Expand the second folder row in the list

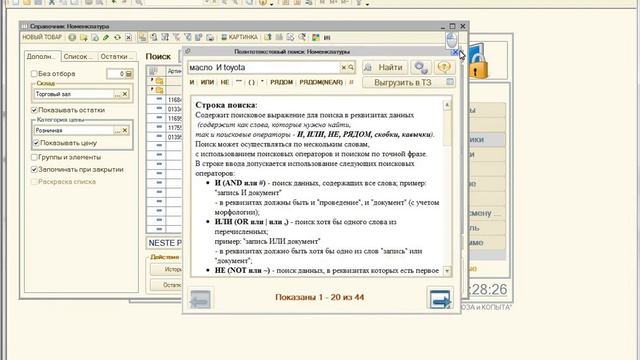(152, 89)
